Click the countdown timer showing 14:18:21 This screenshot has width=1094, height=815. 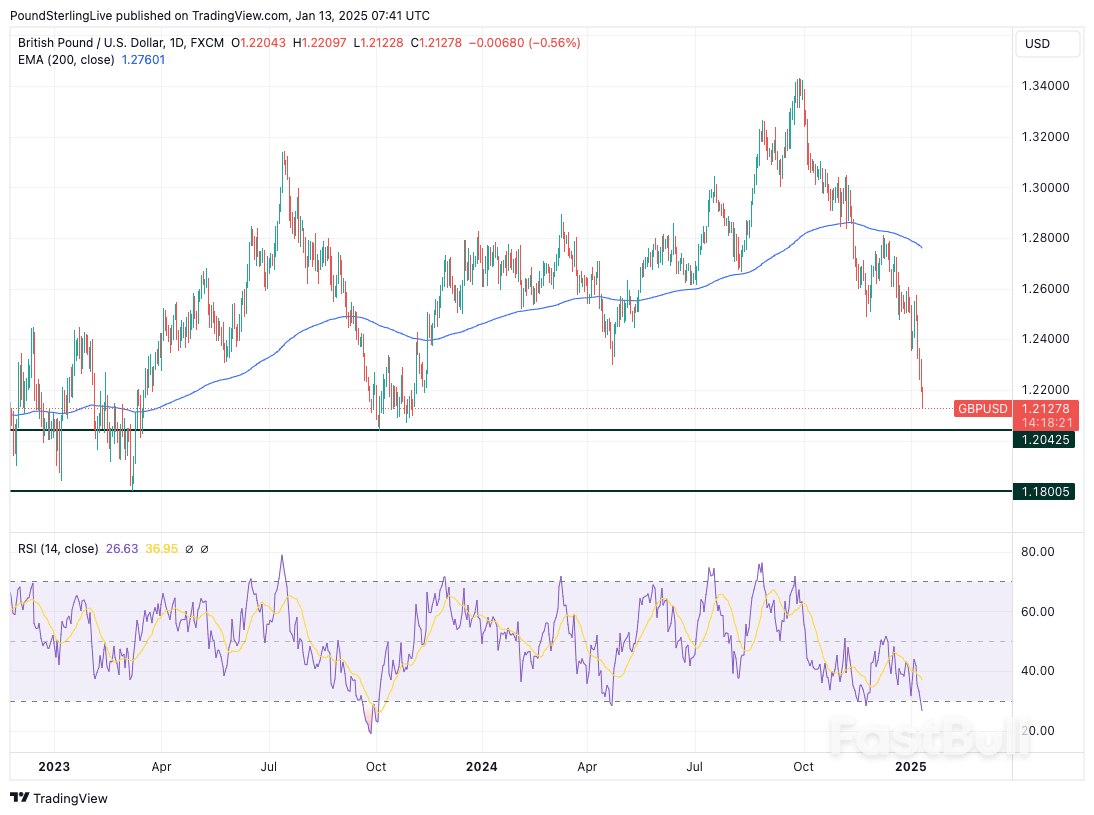tap(1046, 421)
